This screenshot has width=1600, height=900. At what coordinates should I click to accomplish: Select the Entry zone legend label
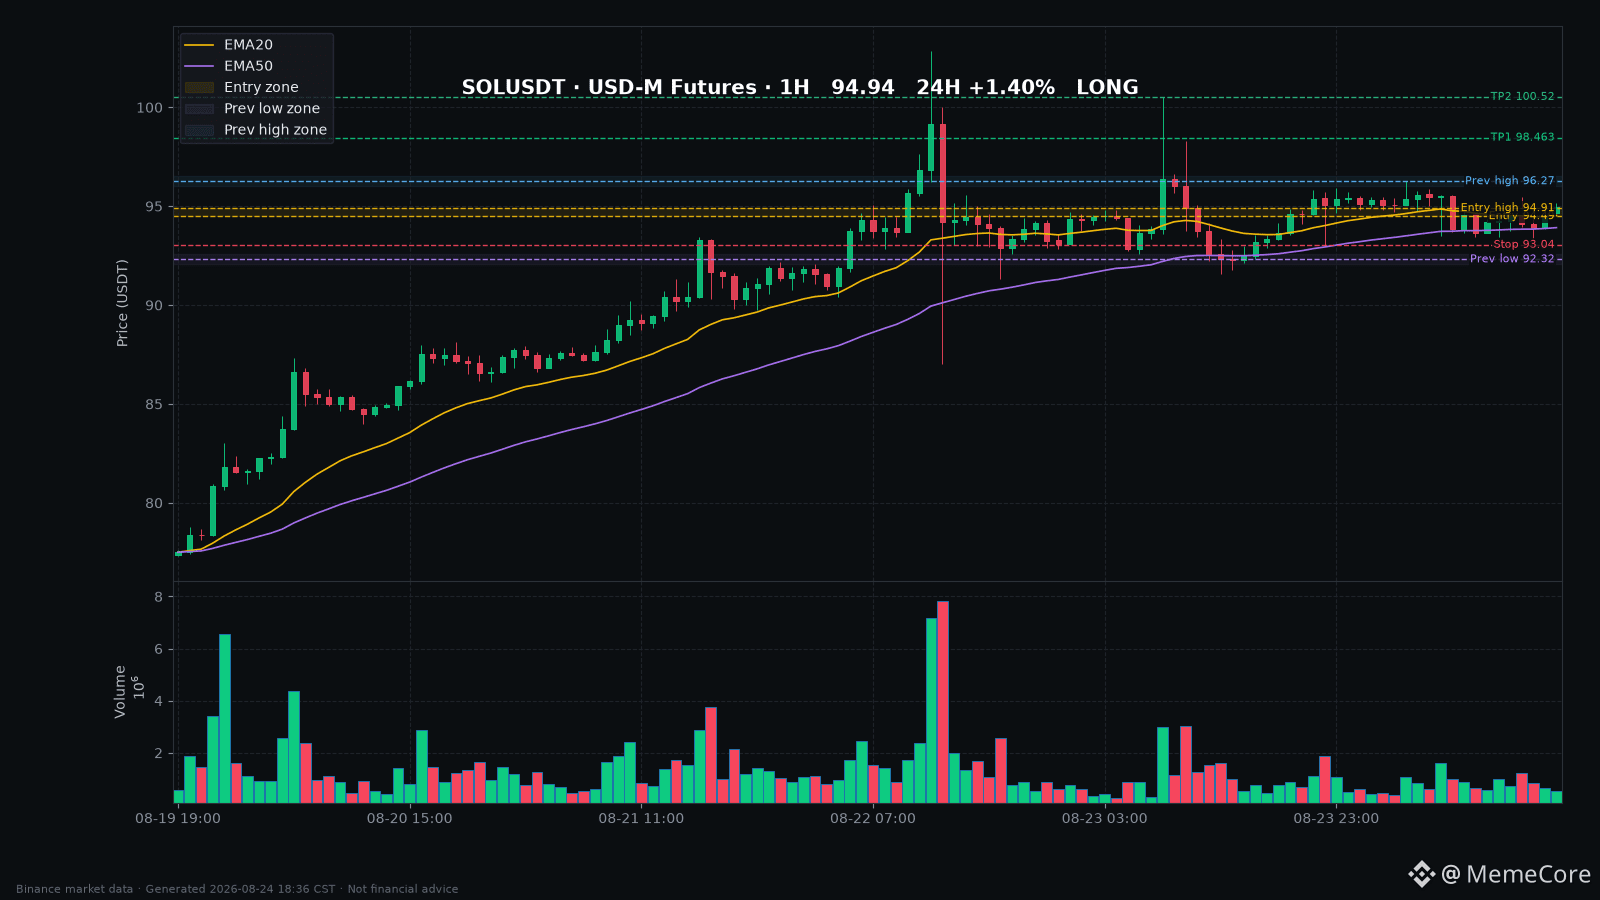coord(261,88)
